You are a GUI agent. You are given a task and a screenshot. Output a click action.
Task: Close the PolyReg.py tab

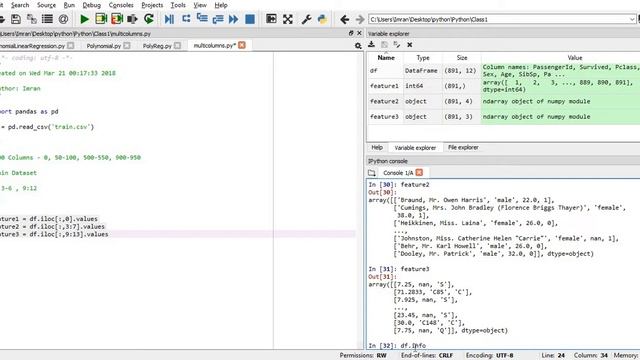click(x=177, y=45)
